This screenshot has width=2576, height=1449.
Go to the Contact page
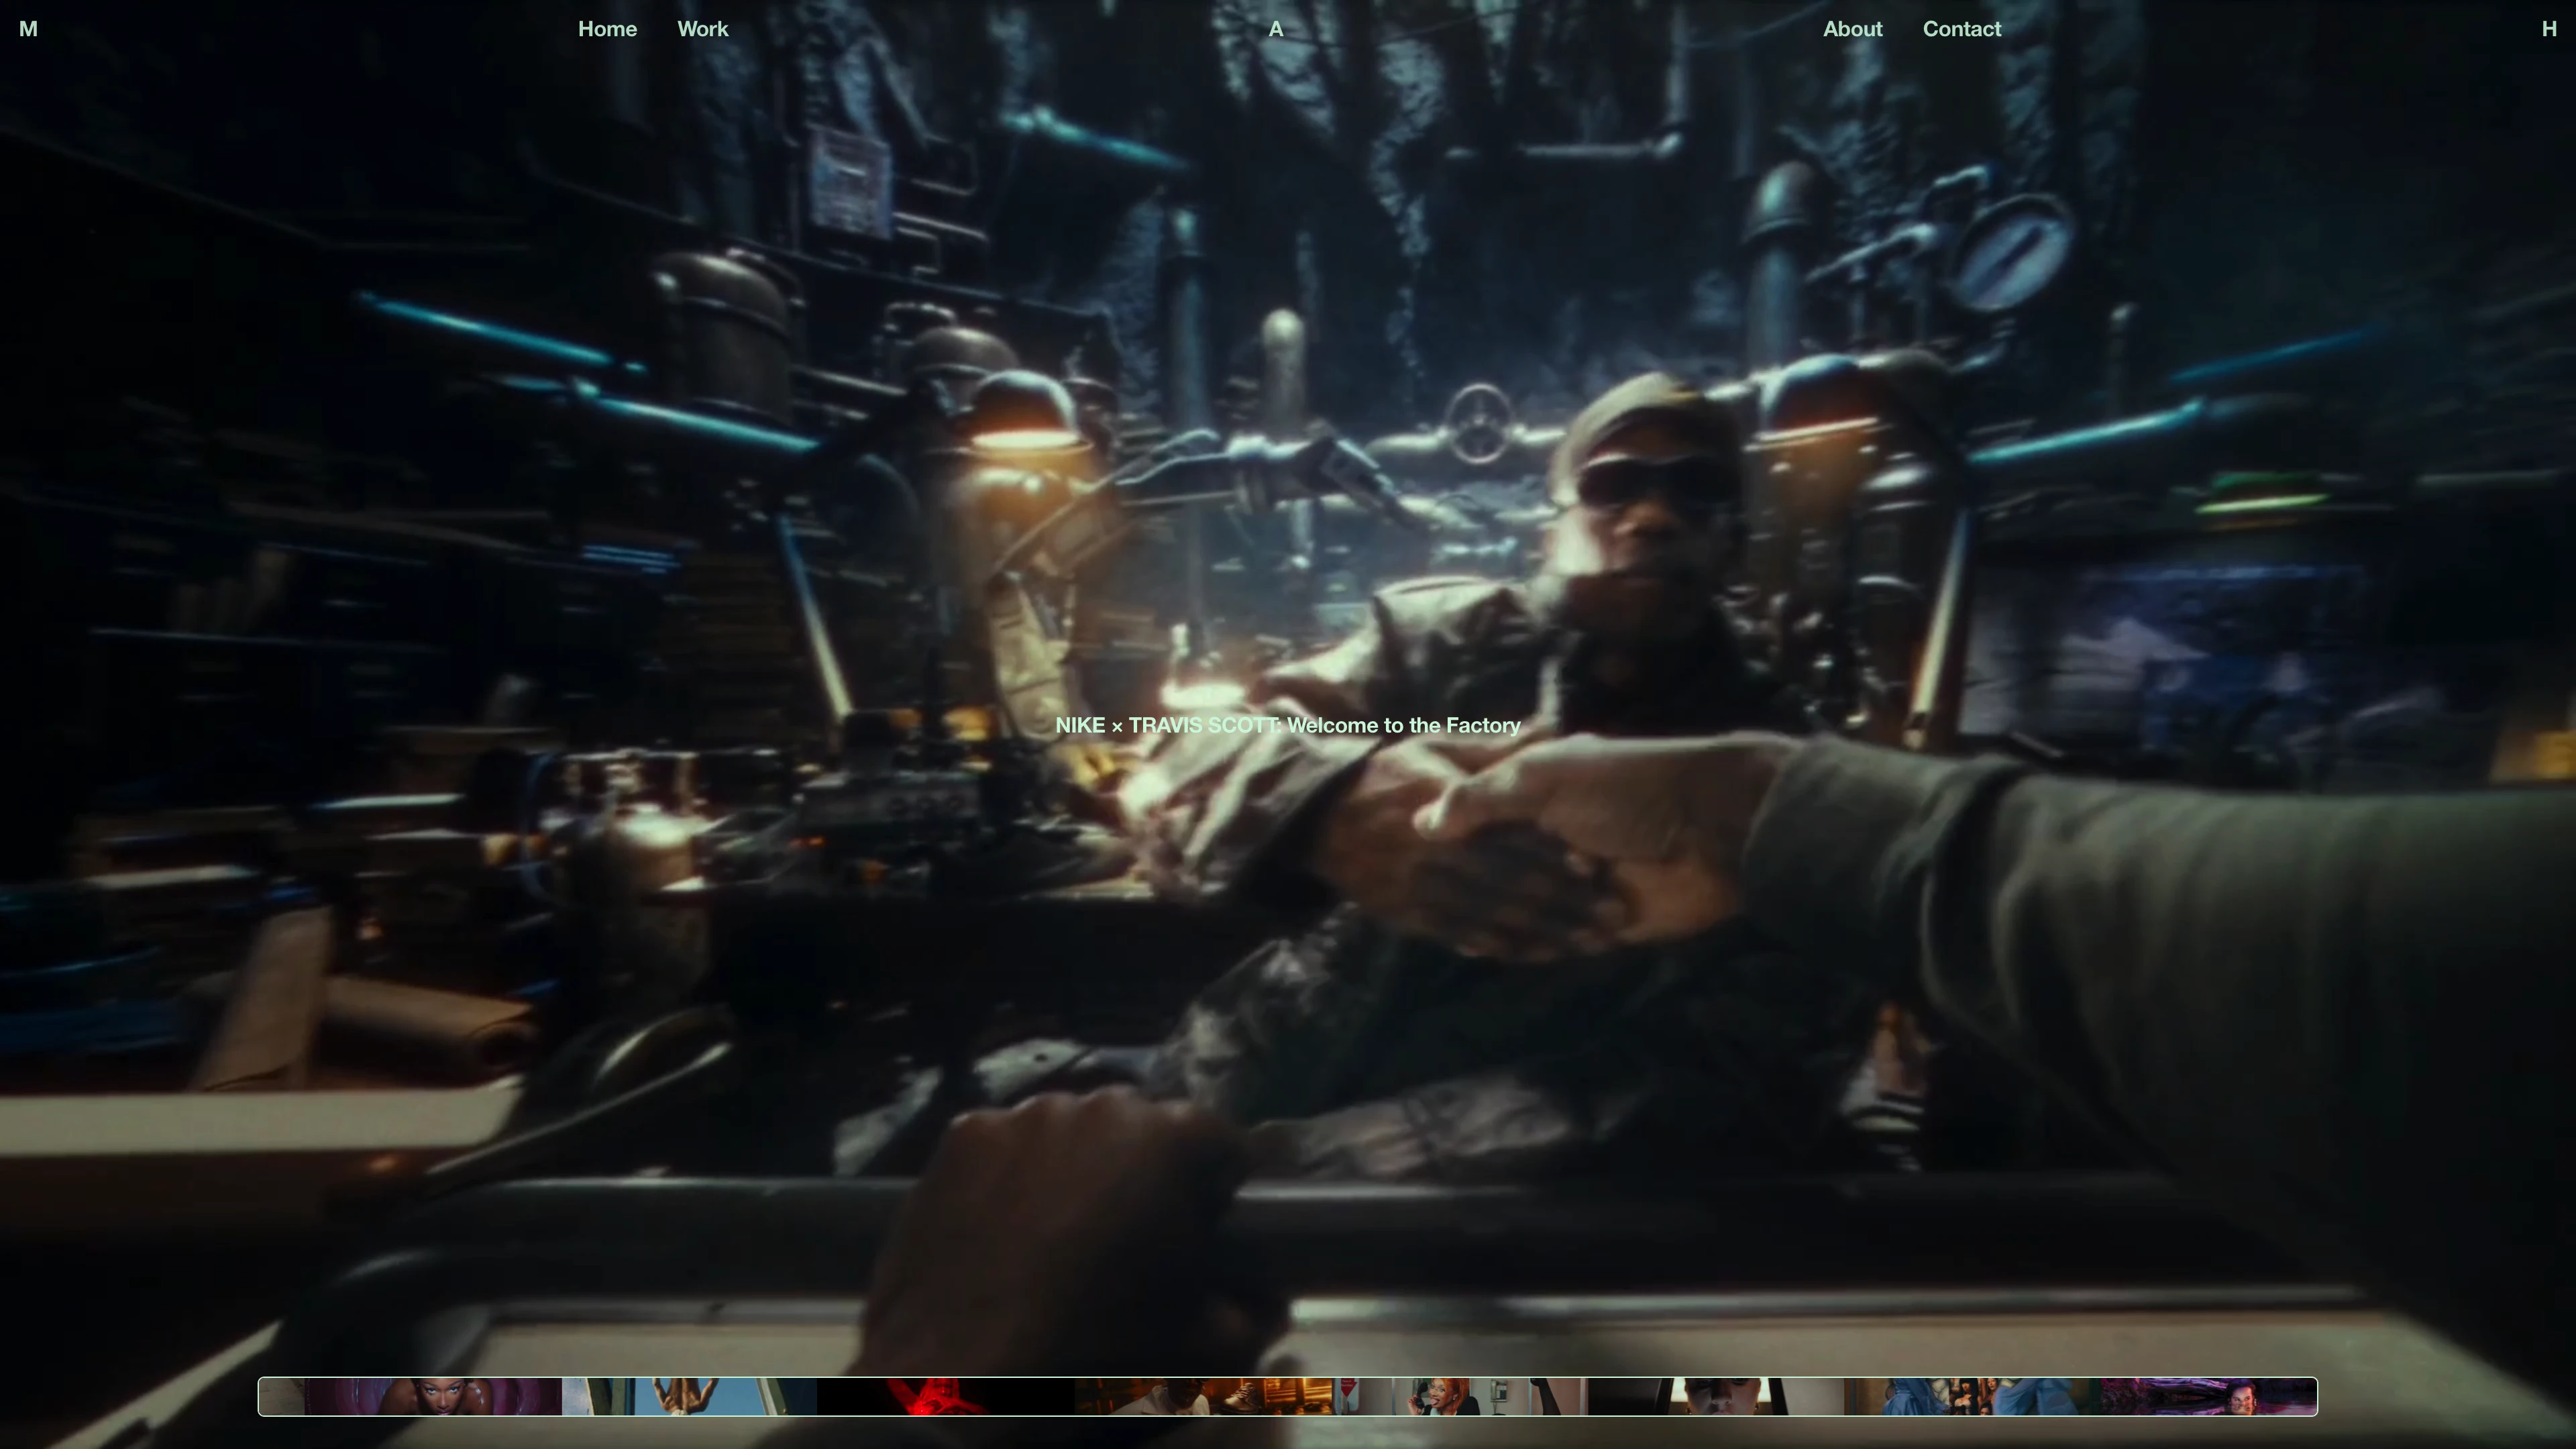click(1961, 29)
